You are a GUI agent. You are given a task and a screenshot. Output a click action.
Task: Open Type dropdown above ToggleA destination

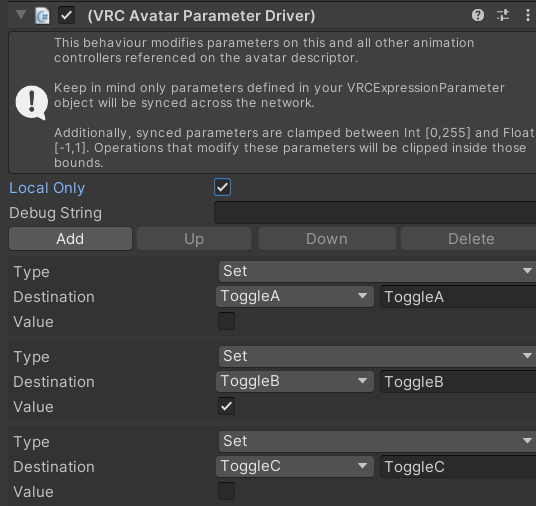click(x=377, y=271)
